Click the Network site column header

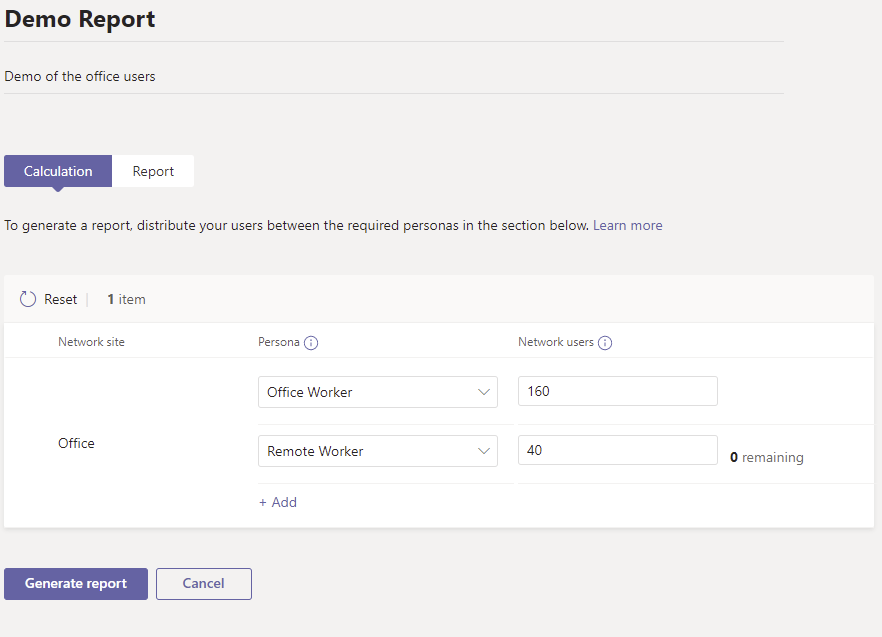pos(91,342)
